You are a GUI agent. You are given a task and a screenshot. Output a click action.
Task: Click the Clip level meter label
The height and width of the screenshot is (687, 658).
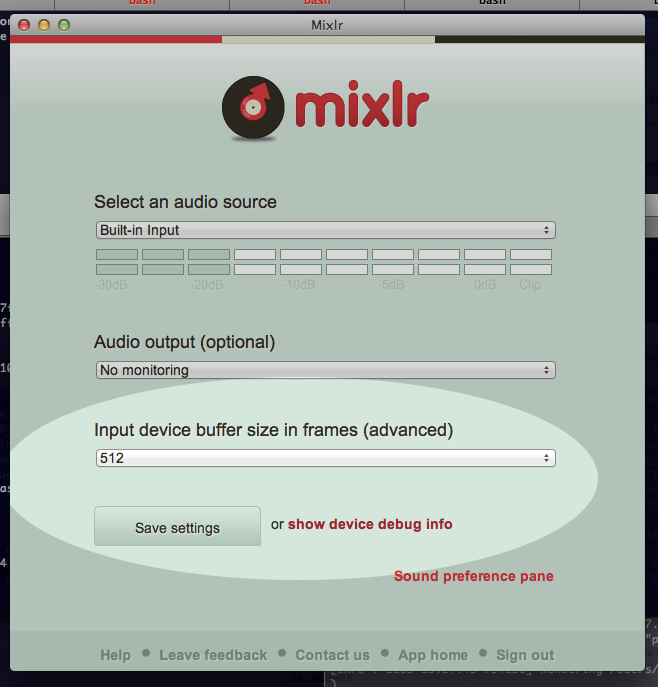[530, 285]
